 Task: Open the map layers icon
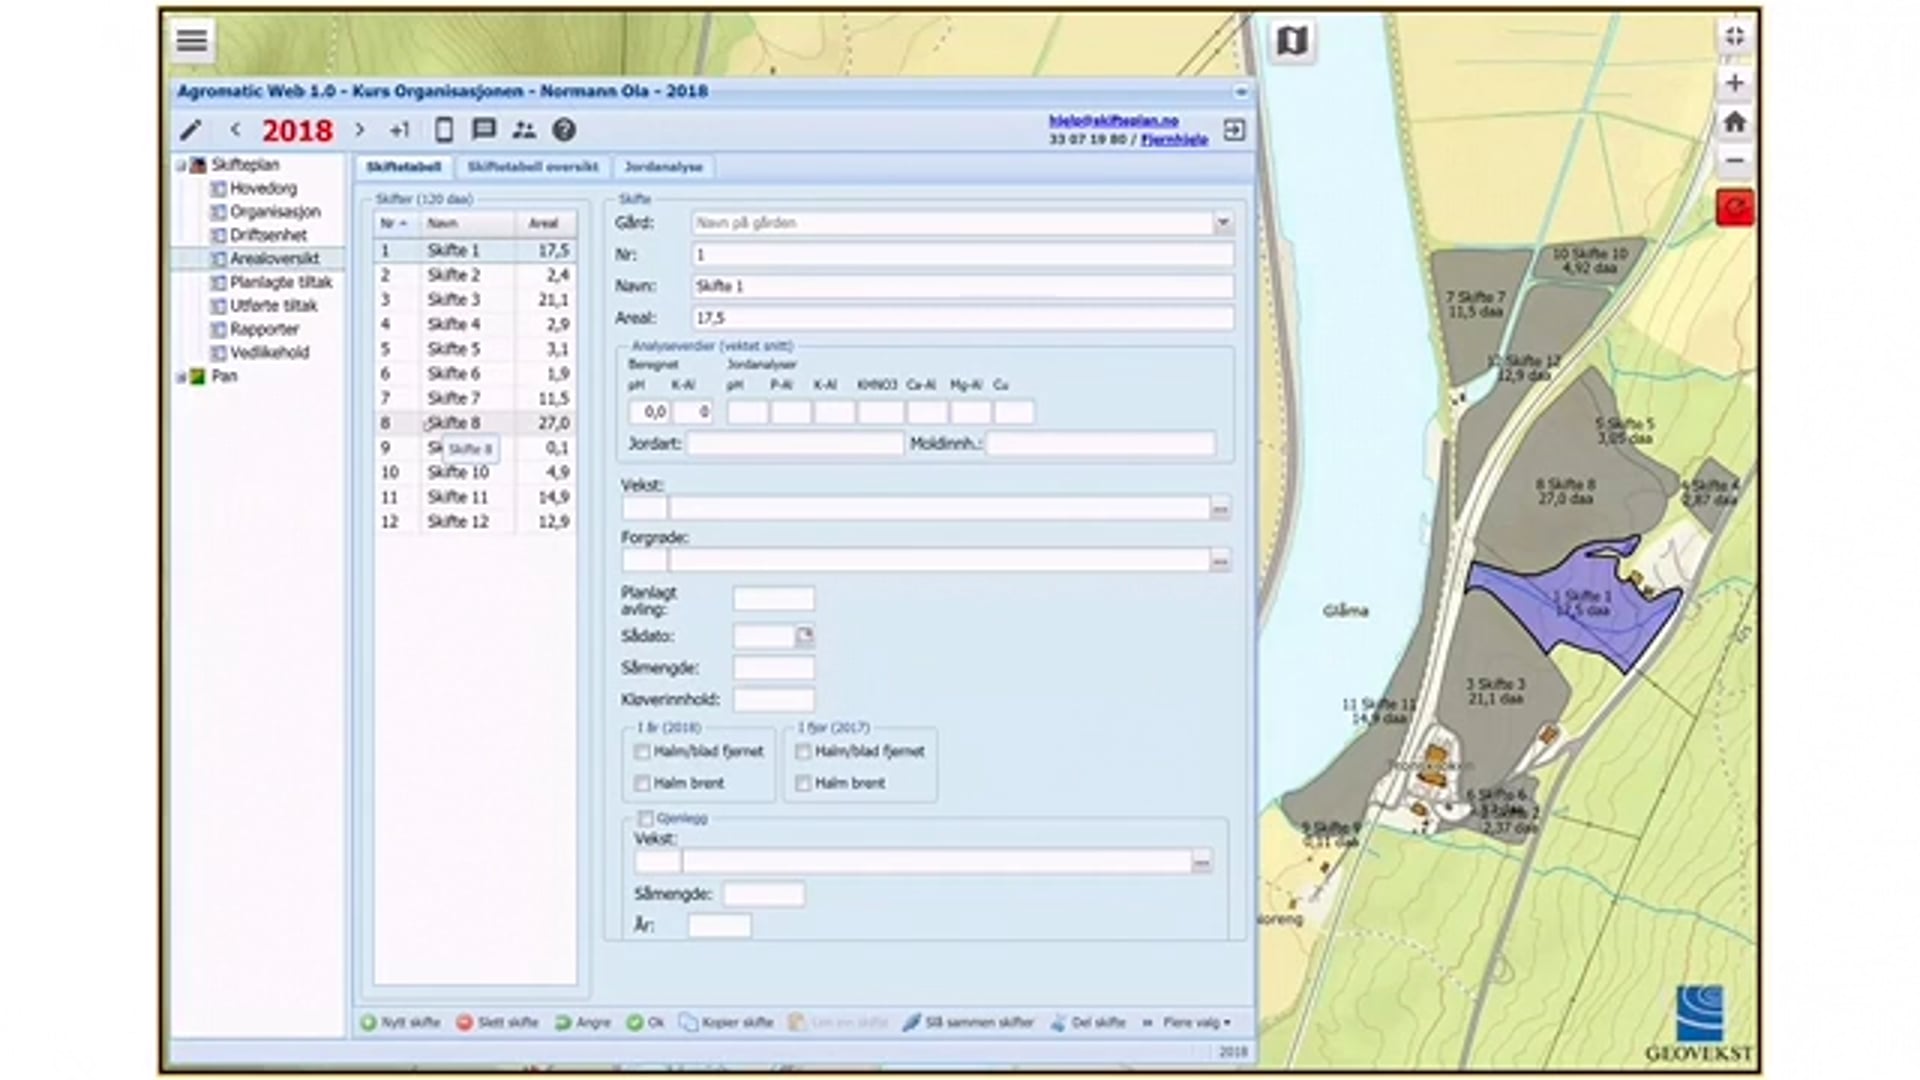coord(1292,41)
